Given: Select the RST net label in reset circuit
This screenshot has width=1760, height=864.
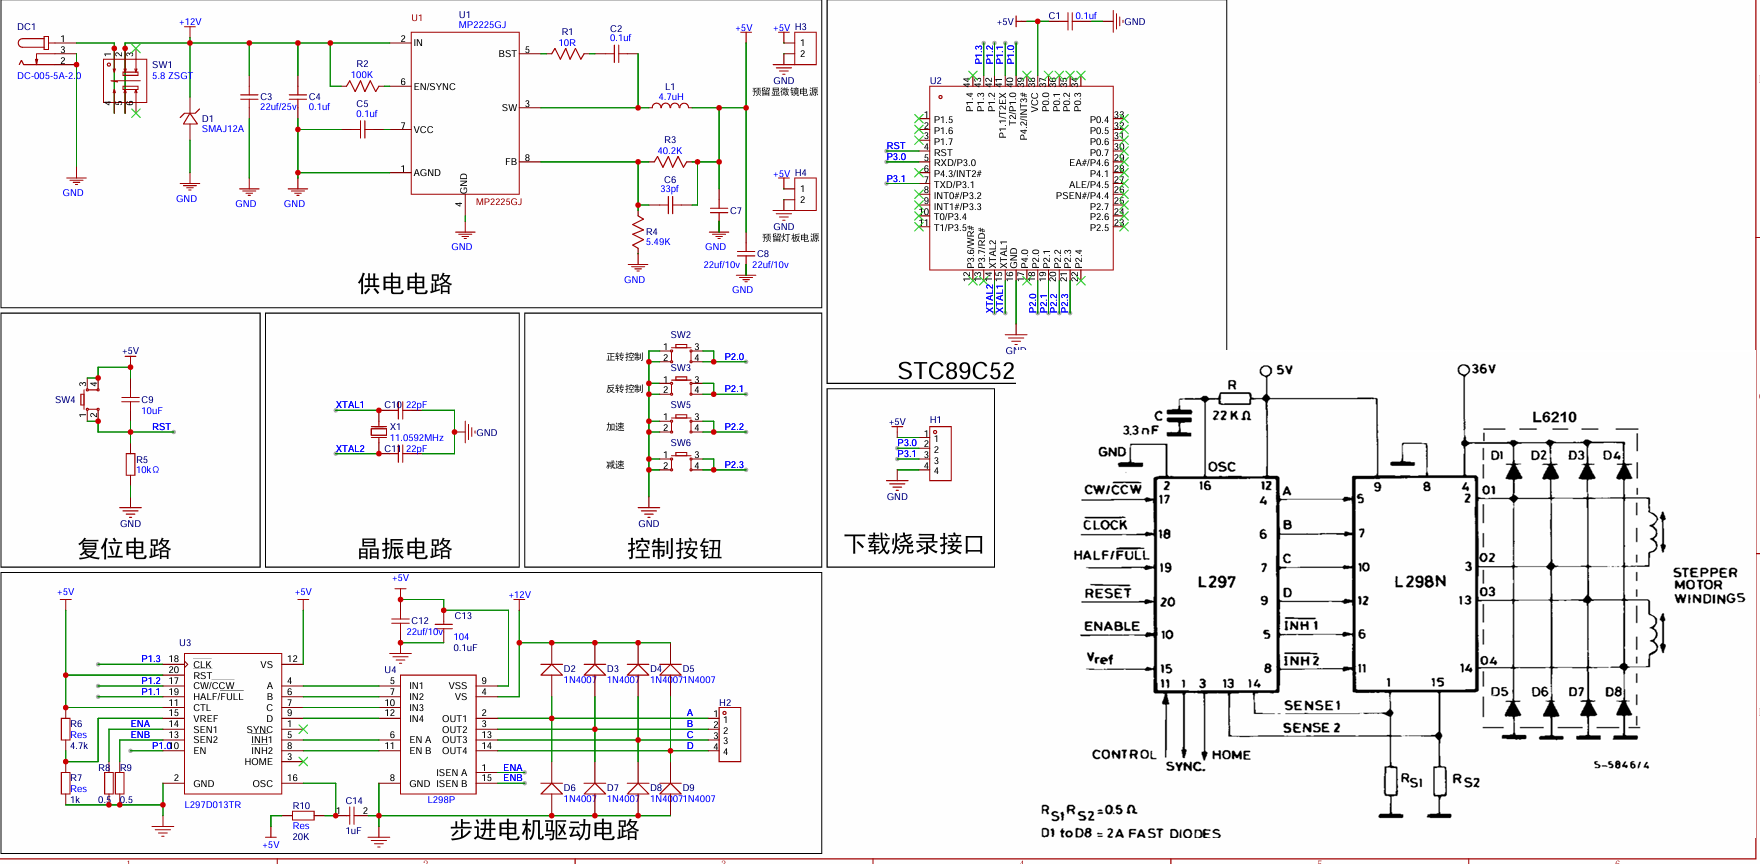Looking at the screenshot, I should coord(161,427).
